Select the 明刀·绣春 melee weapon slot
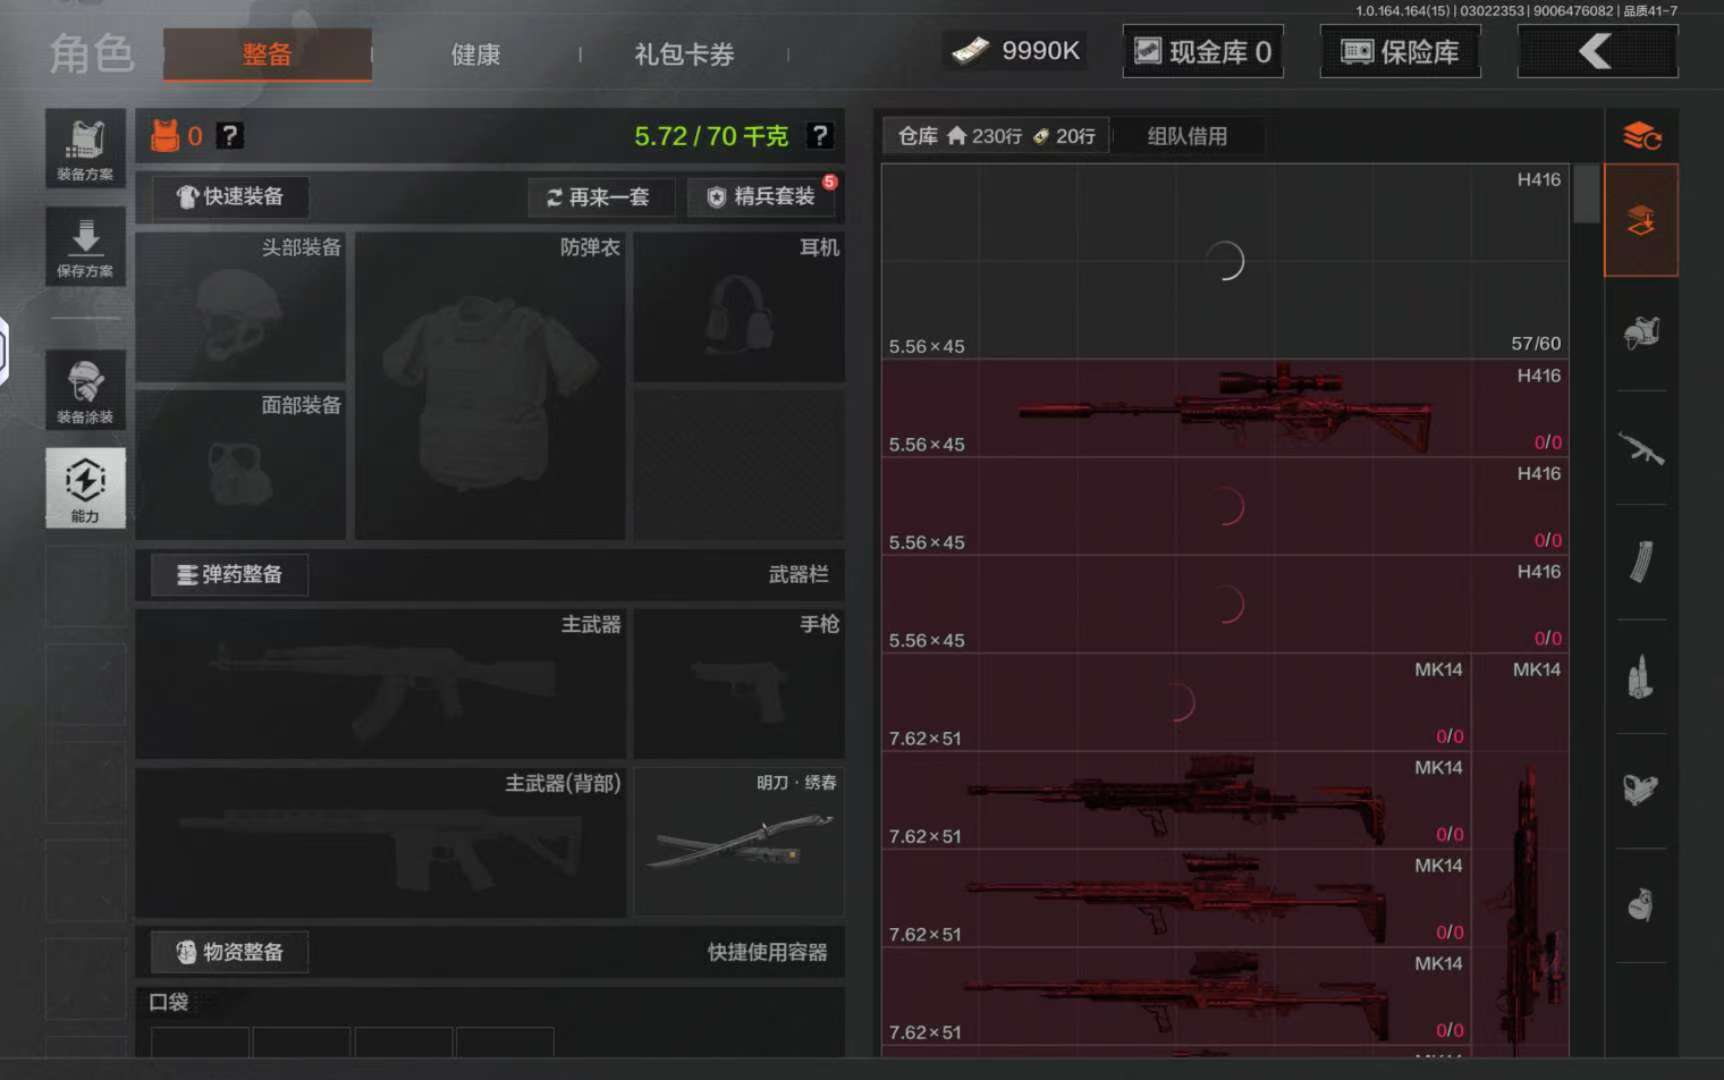 pos(739,842)
